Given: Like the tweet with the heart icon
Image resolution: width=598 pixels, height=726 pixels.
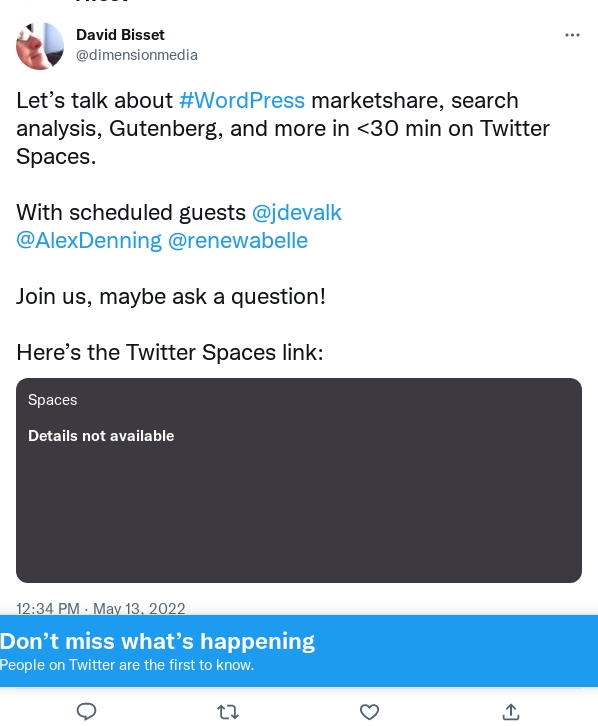Looking at the screenshot, I should tap(369, 712).
